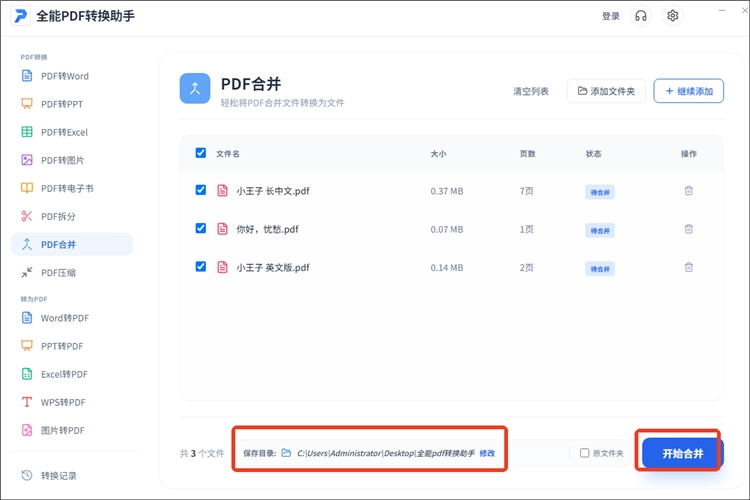750x500 pixels.
Task: Click 待合并 status of 小王子 长中文.pdf
Action: tap(600, 192)
